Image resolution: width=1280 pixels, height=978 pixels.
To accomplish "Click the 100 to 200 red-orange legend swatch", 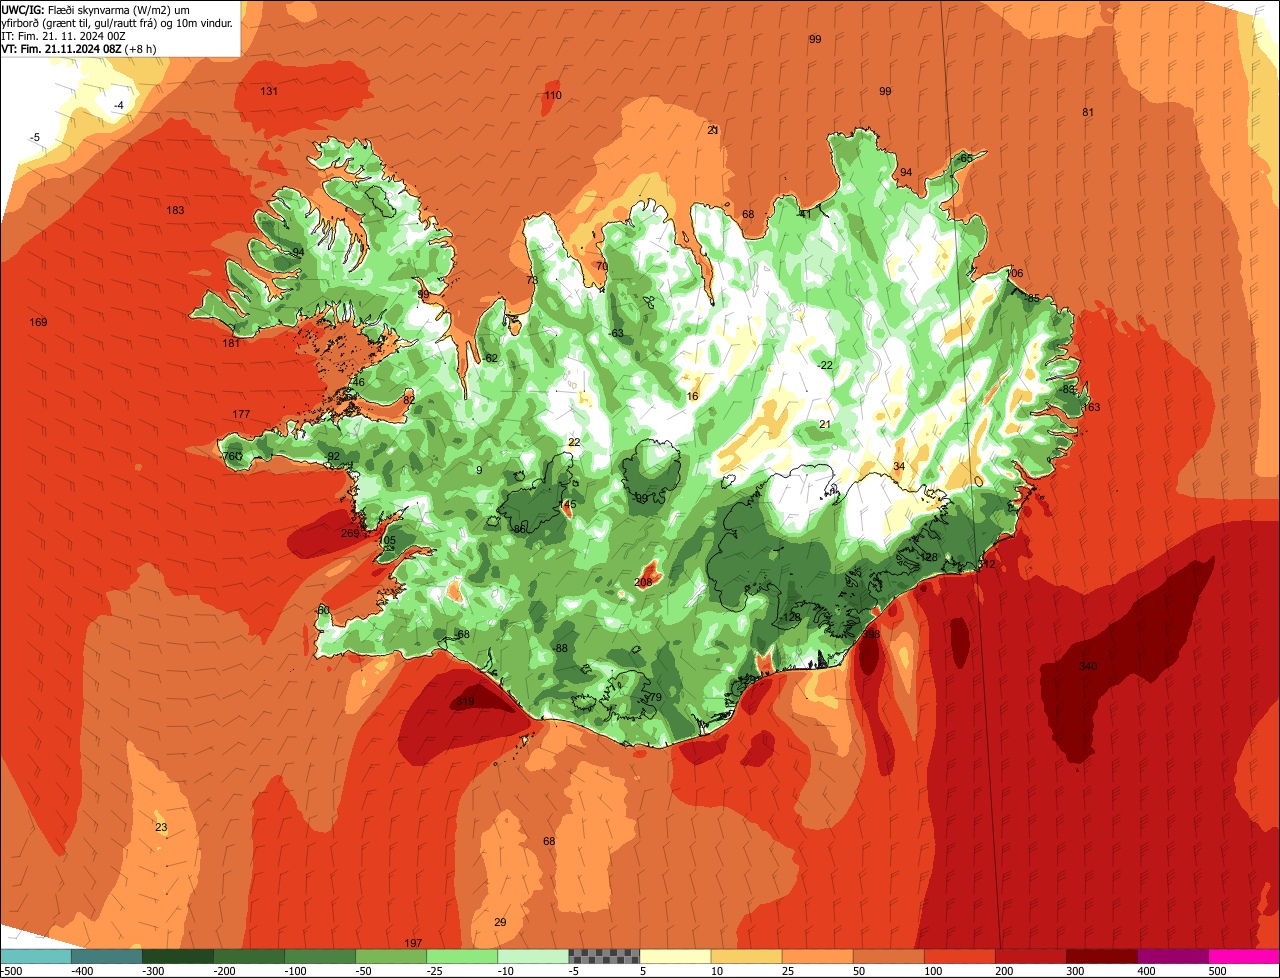I will point(959,956).
